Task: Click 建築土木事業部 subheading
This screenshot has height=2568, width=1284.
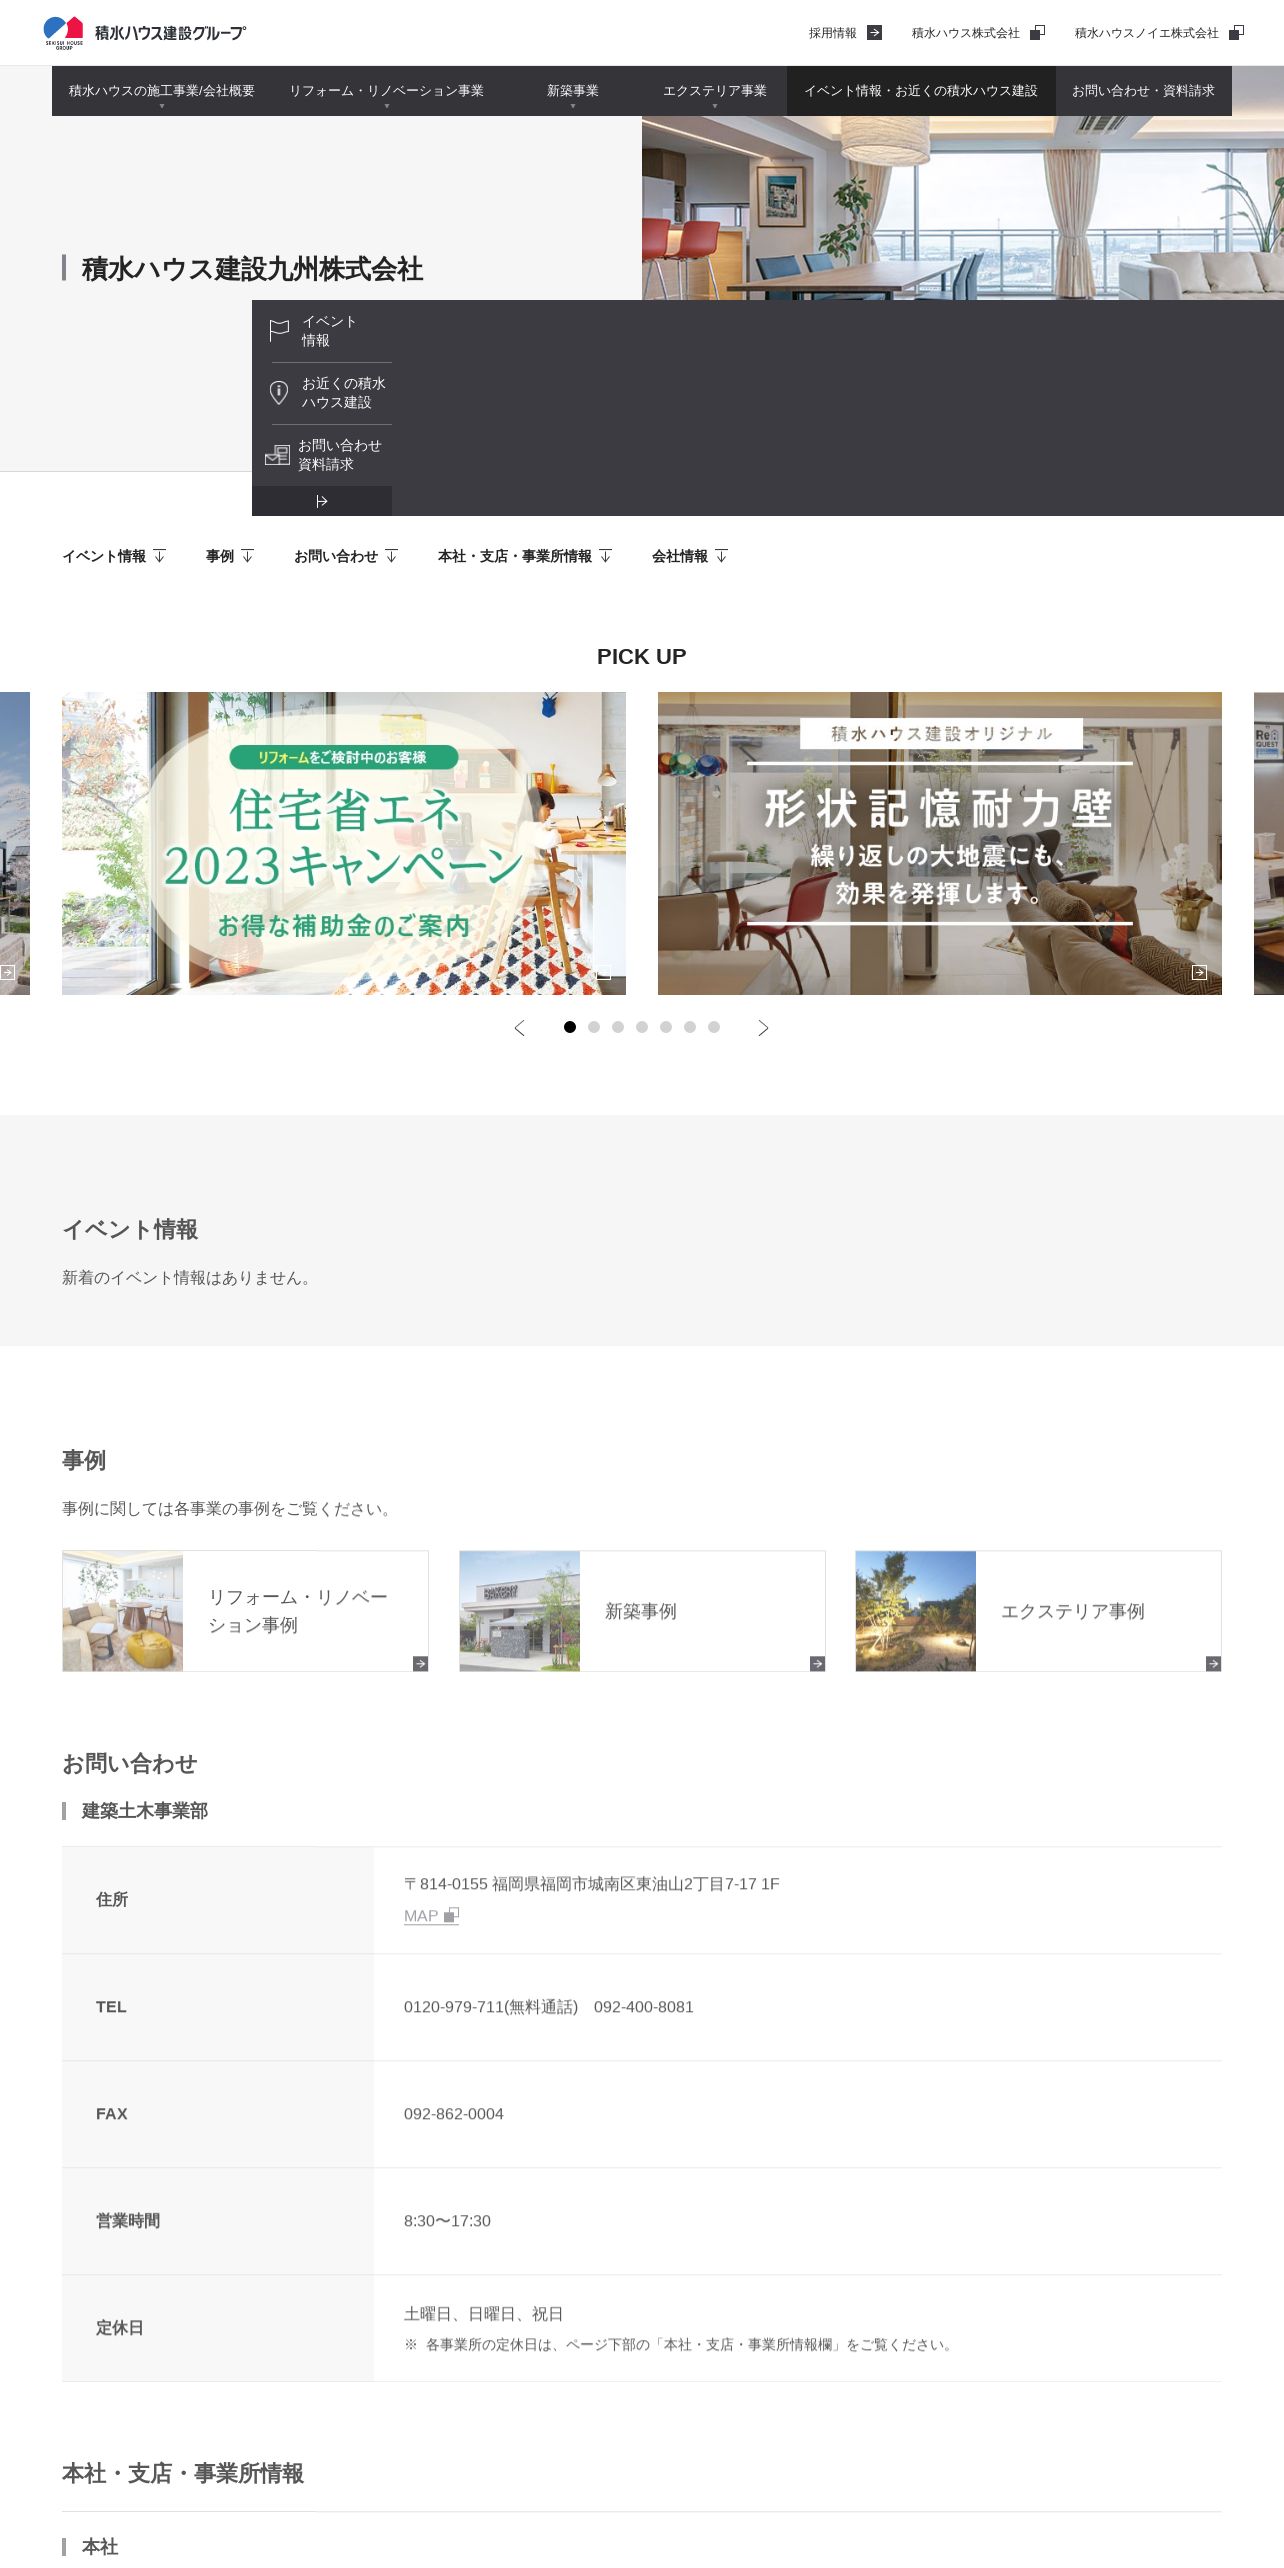Action: [145, 1810]
